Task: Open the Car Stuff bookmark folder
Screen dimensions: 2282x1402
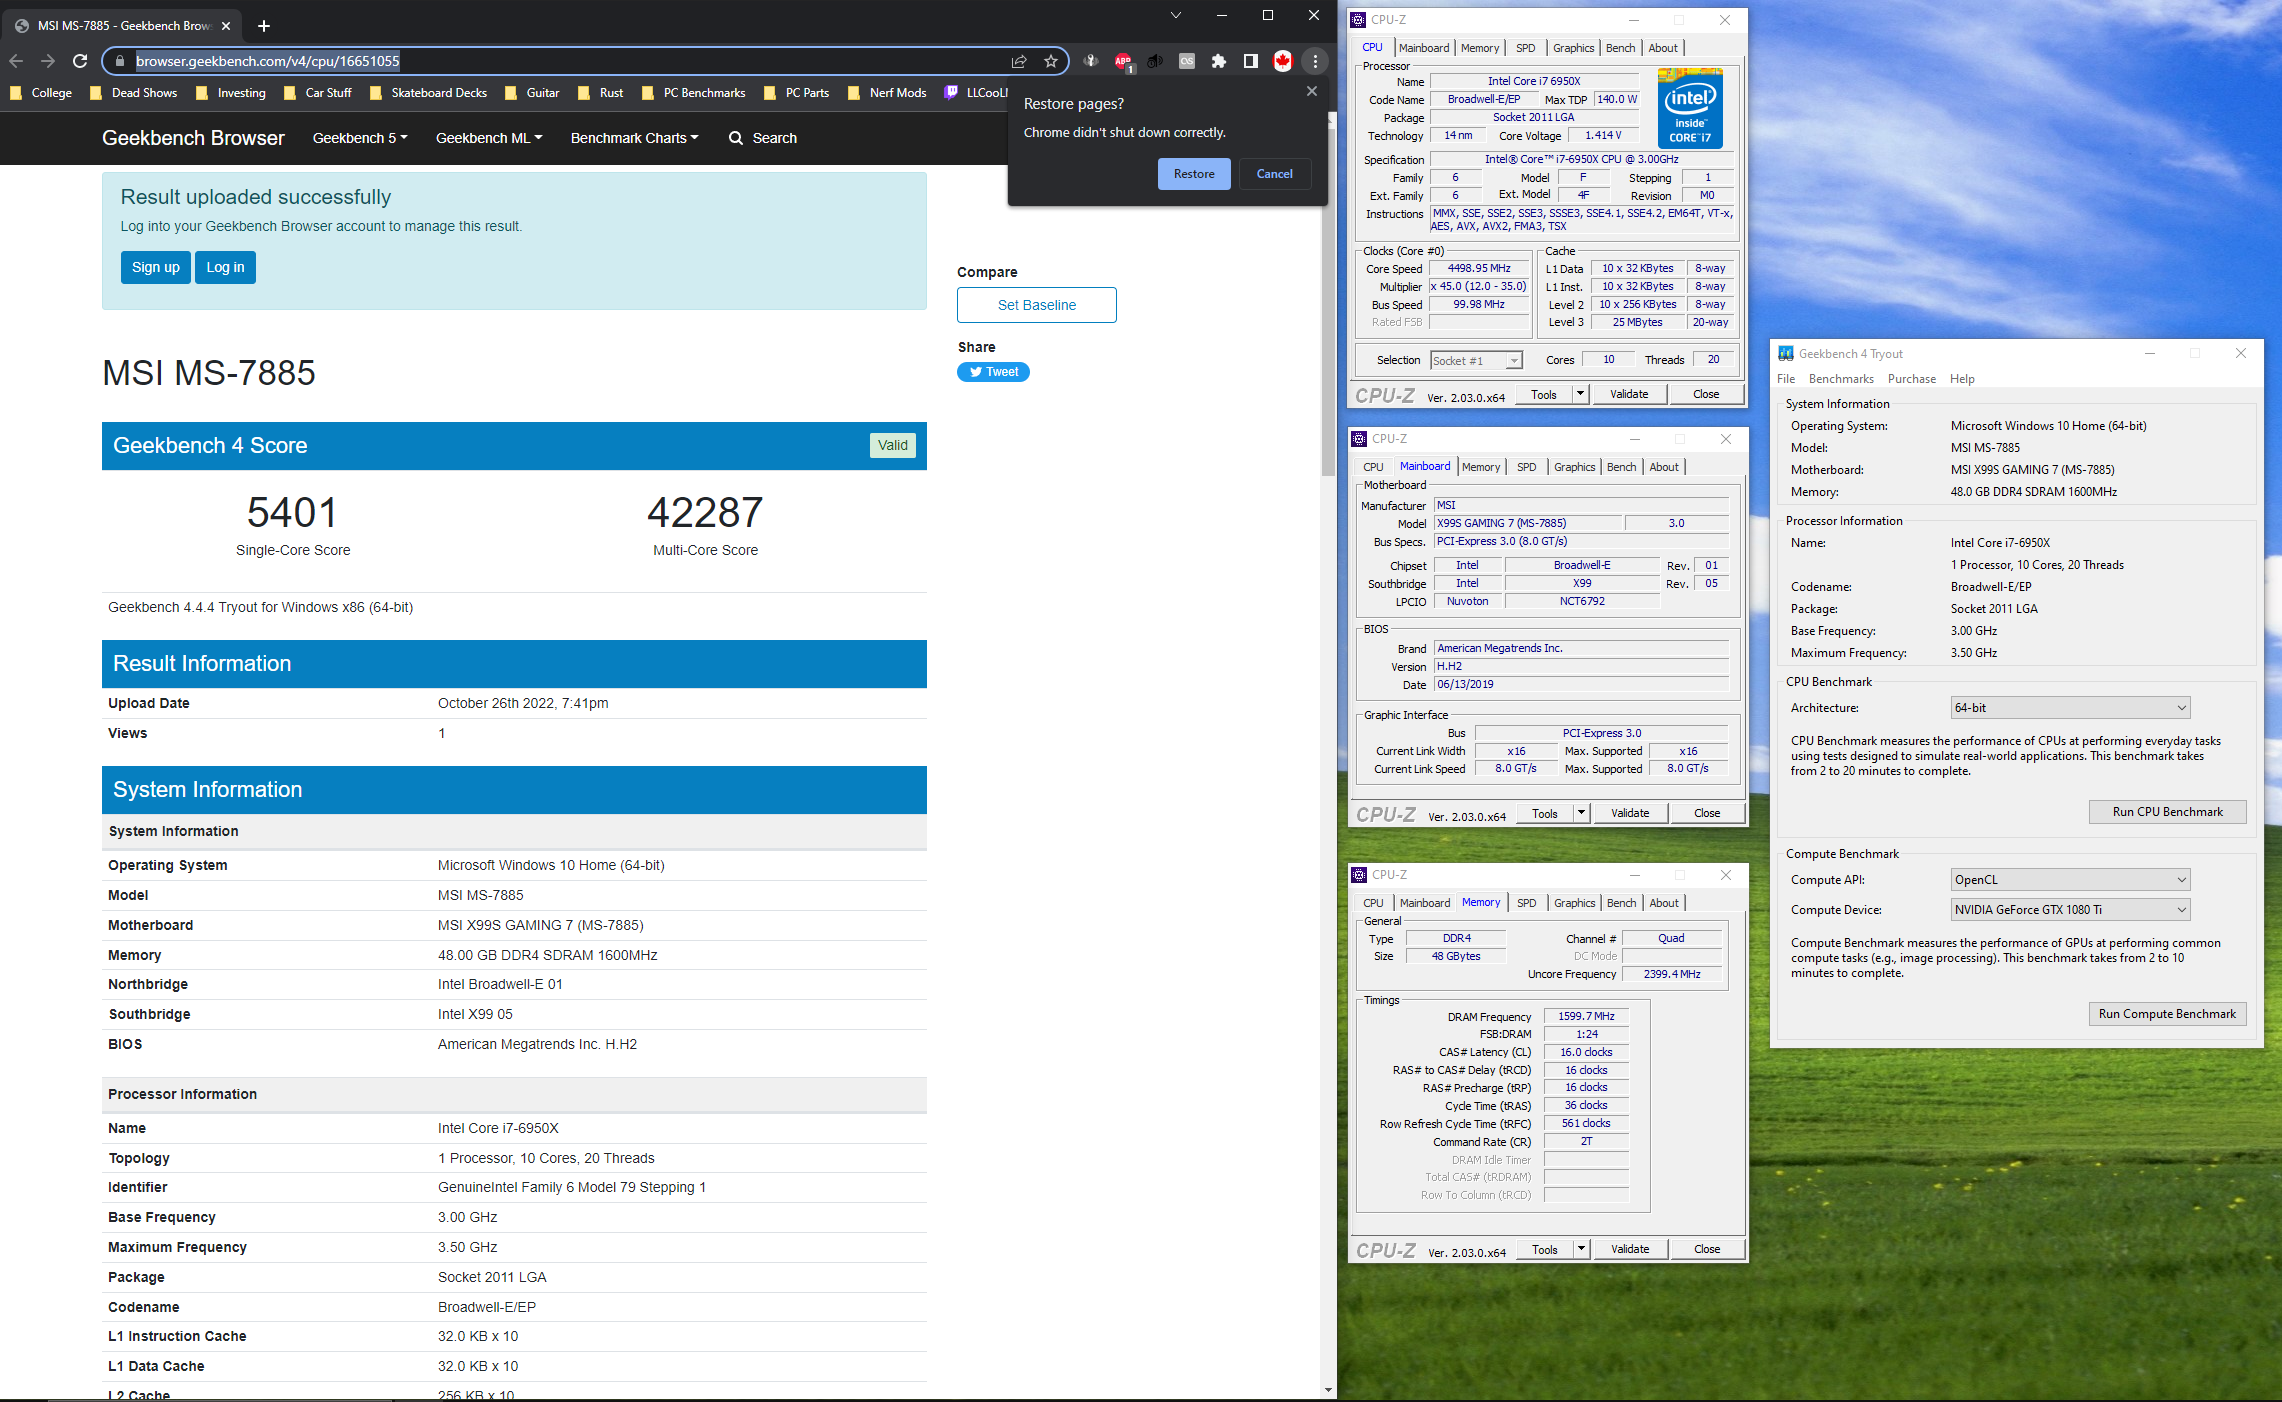Action: (x=318, y=93)
